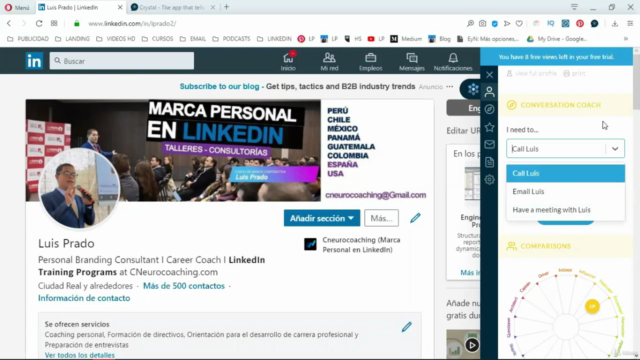Click the COMPARISONS section header

(x=565, y=246)
